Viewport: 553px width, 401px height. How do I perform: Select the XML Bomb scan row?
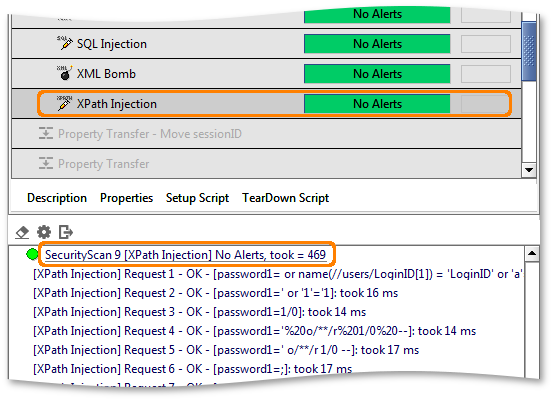coord(266,74)
